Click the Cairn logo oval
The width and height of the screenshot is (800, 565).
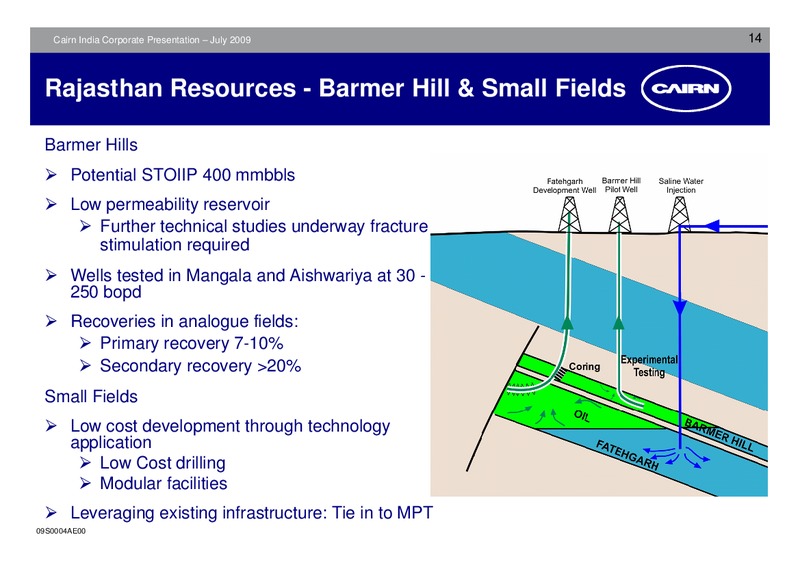pyautogui.click(x=686, y=88)
